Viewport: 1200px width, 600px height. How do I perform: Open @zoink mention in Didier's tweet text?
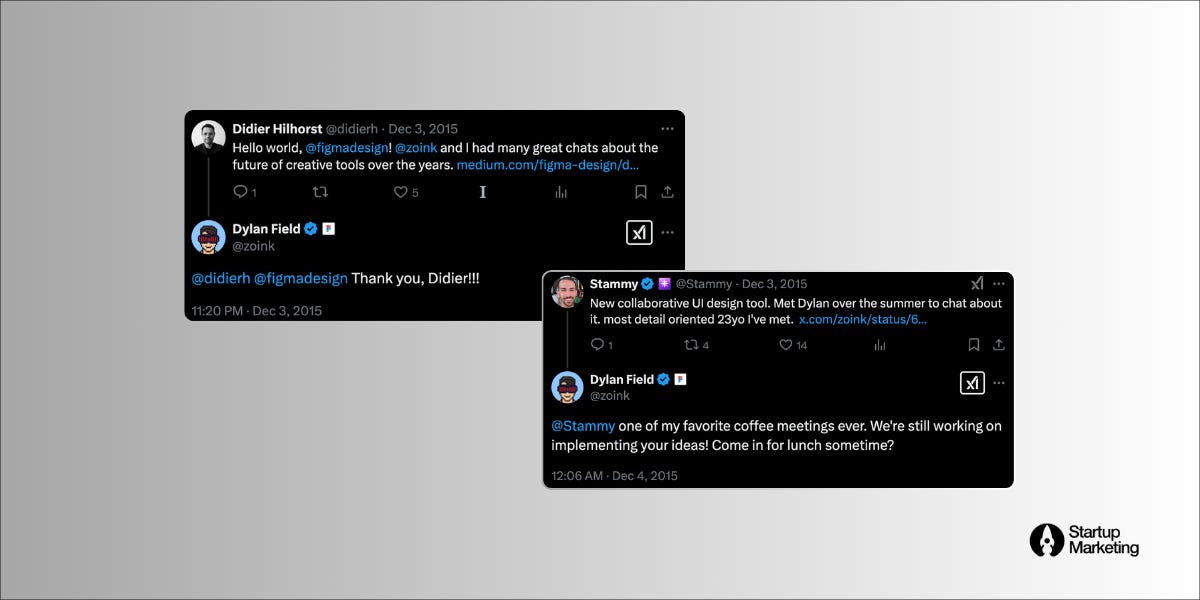[416, 147]
